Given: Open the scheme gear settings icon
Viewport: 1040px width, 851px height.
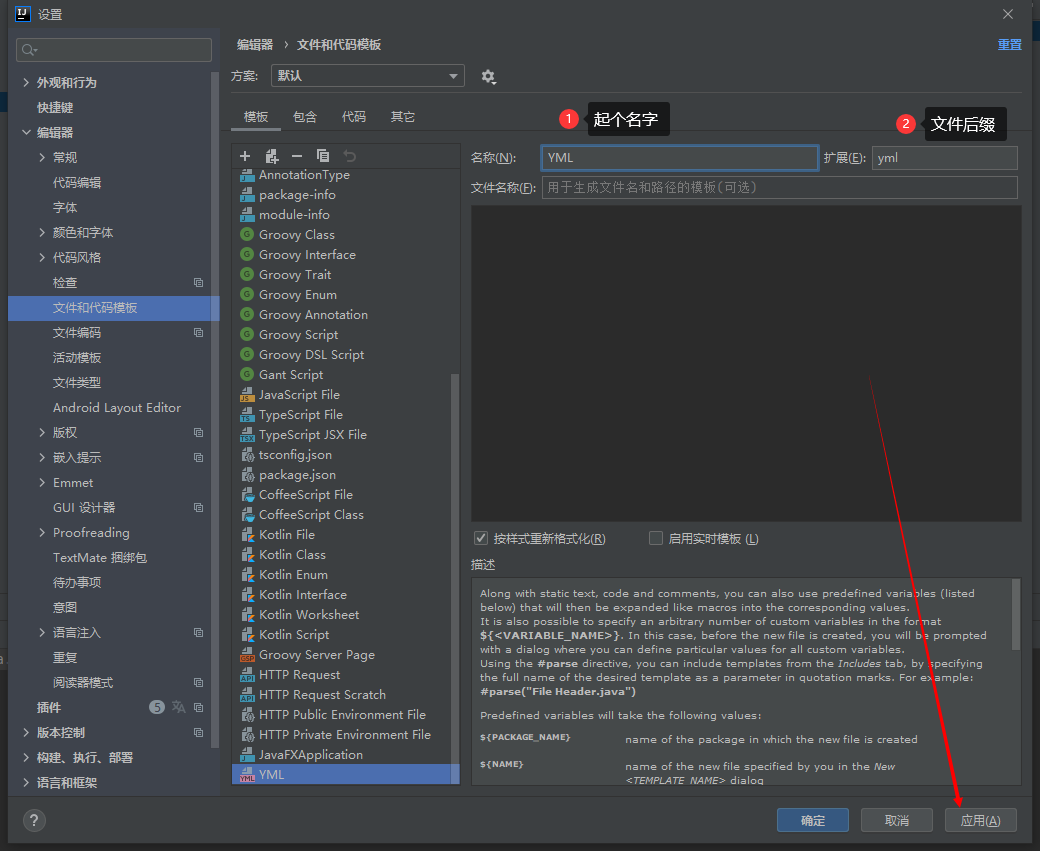Looking at the screenshot, I should pyautogui.click(x=488, y=77).
